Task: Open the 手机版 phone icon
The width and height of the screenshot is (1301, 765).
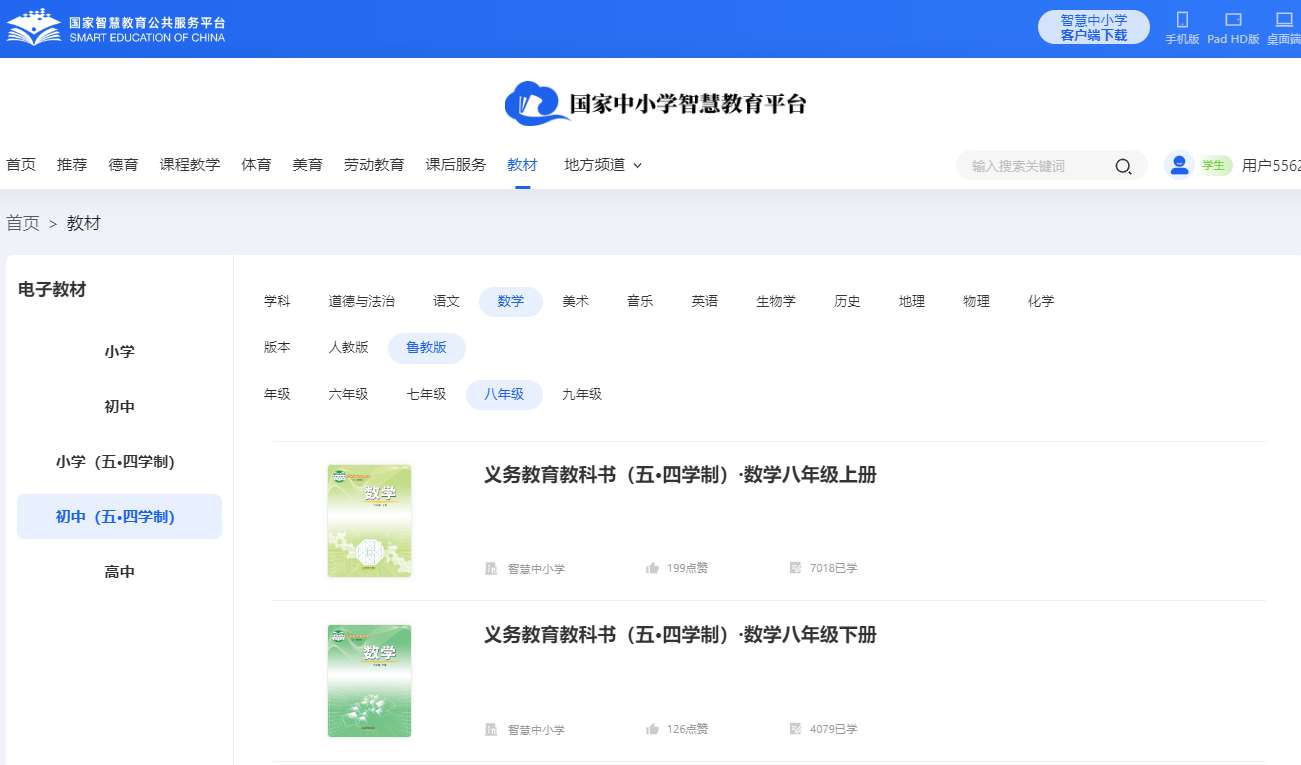Action: 1182,20
